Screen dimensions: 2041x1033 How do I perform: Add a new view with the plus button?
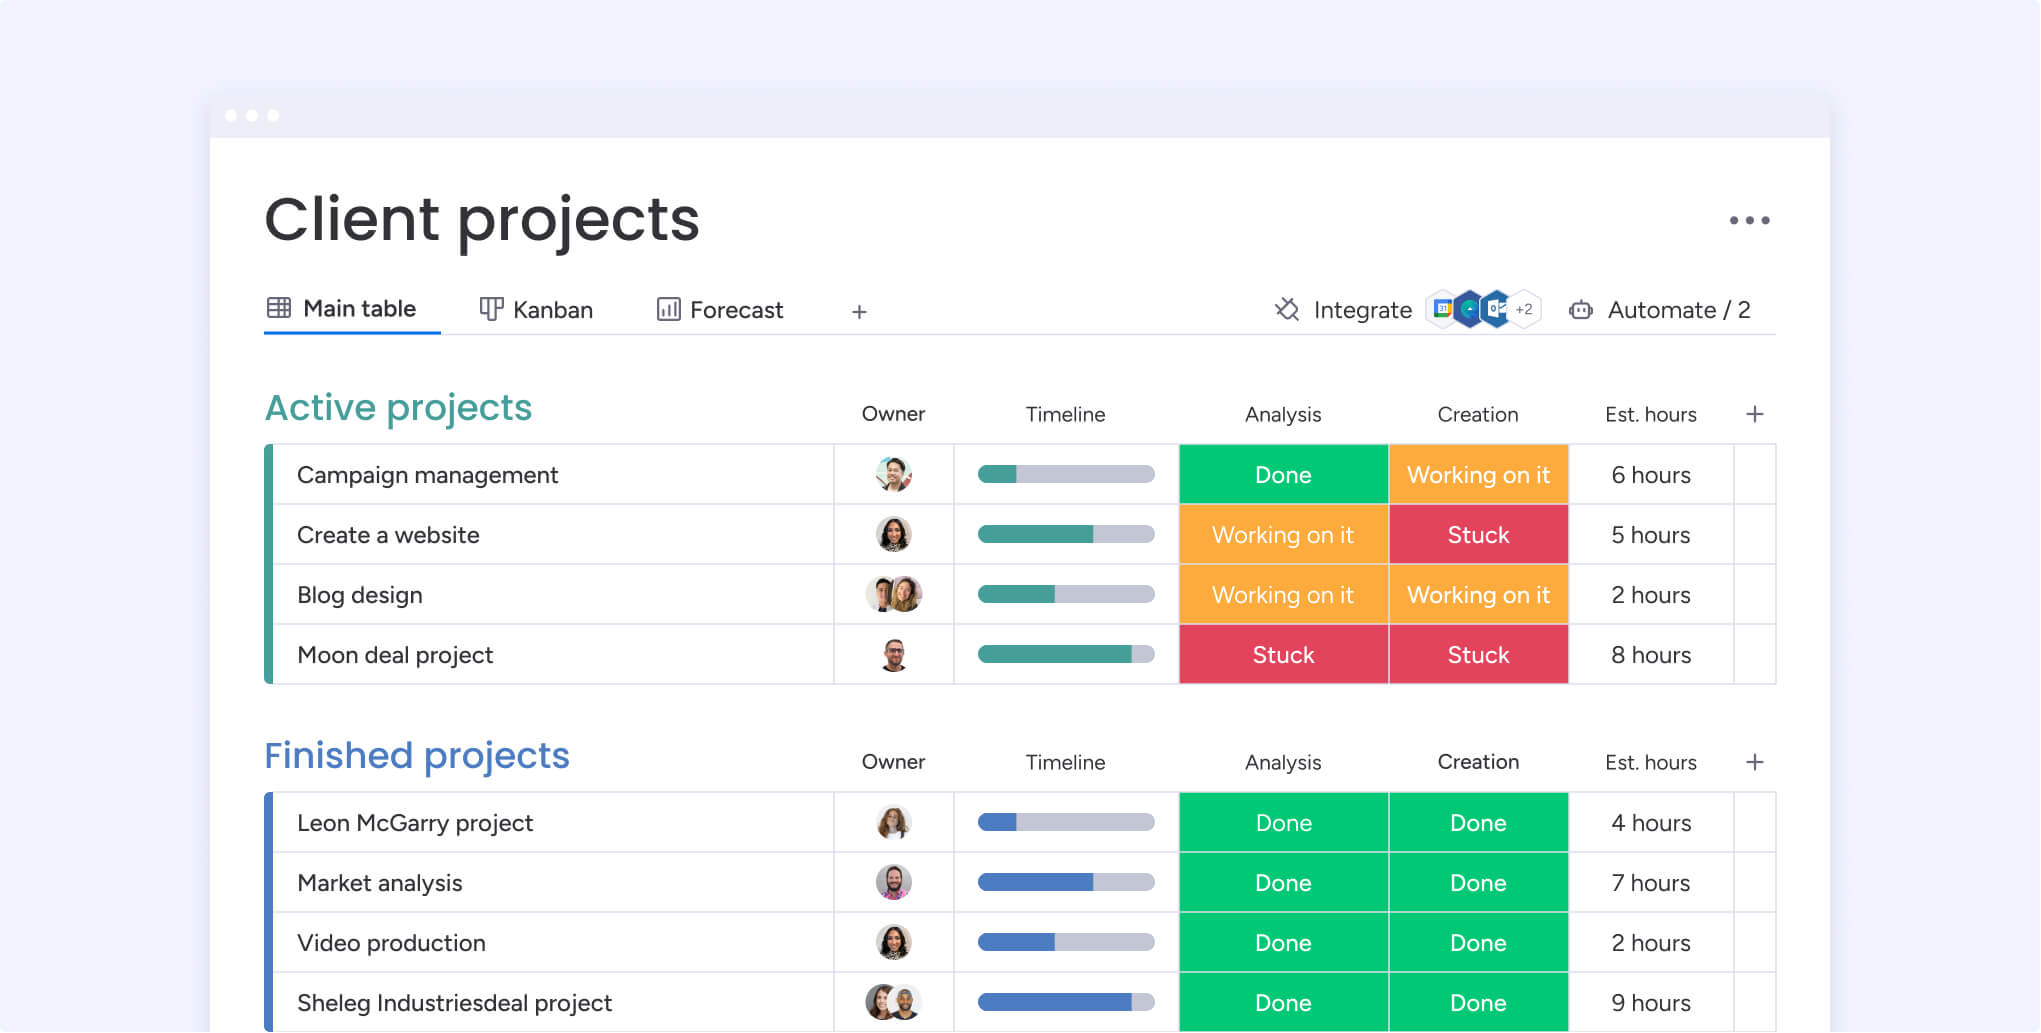coord(858,311)
